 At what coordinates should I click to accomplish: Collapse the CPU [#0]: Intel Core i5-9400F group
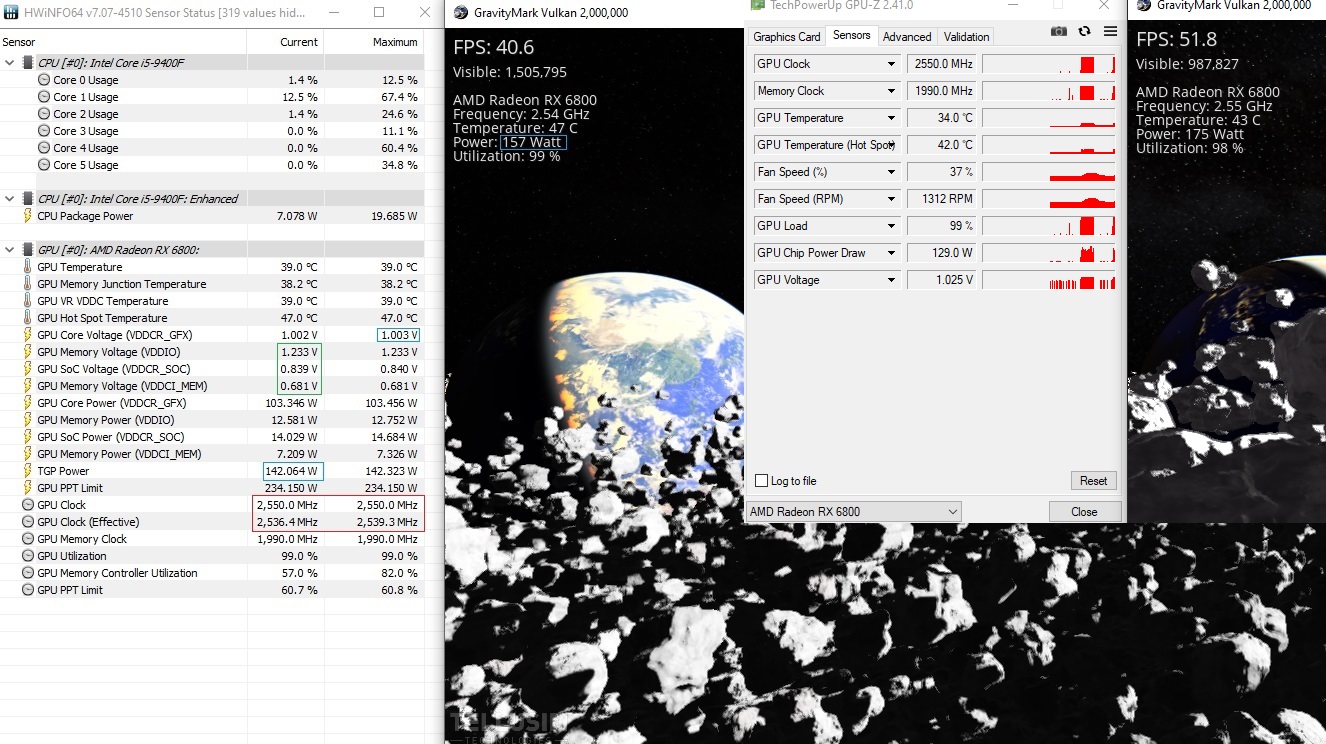click(10, 63)
